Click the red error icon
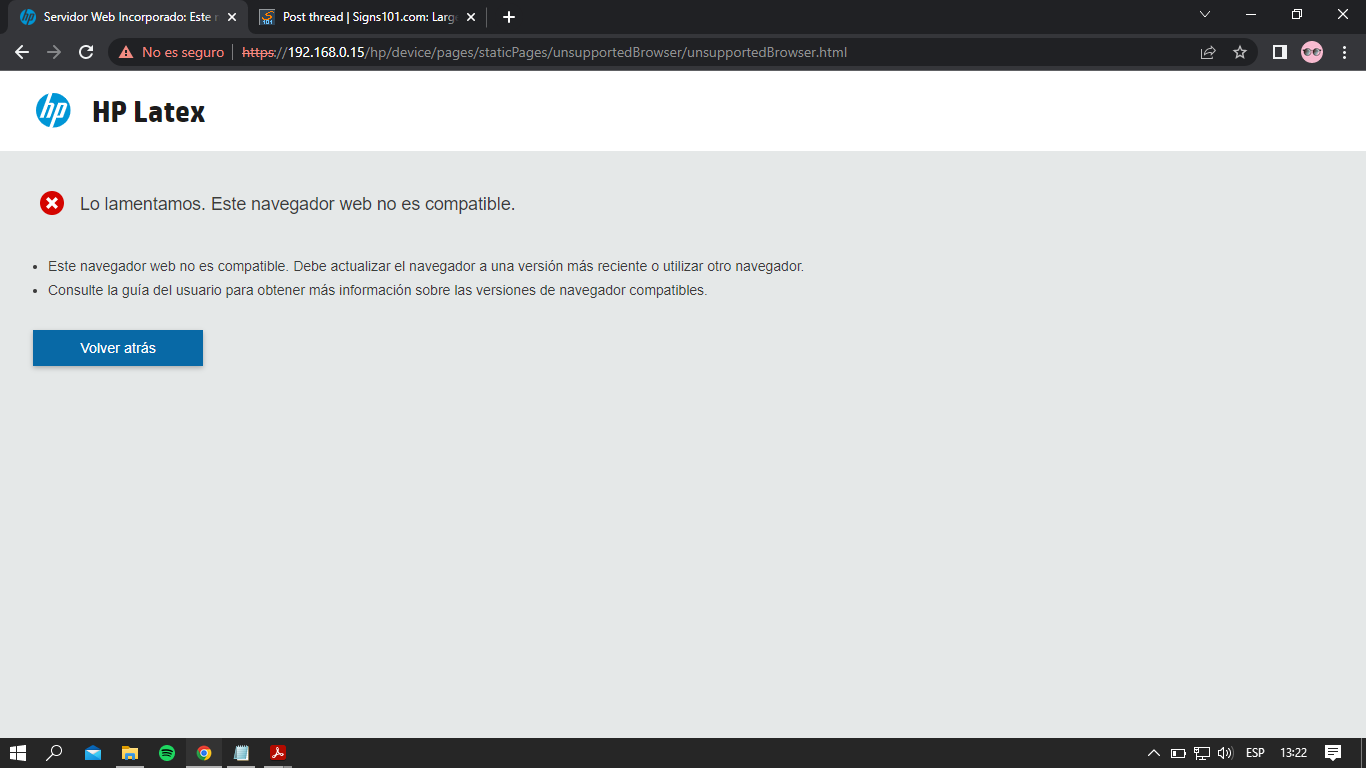1366x768 pixels. (52, 203)
